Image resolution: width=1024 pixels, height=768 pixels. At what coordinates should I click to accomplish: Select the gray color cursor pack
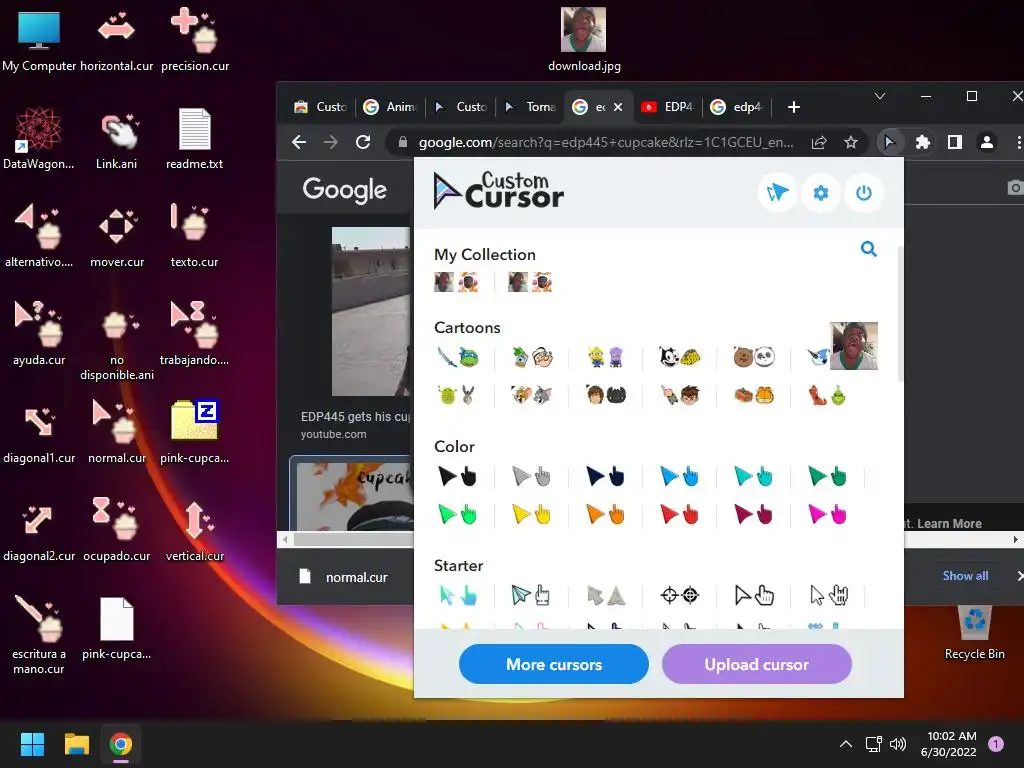[532, 477]
